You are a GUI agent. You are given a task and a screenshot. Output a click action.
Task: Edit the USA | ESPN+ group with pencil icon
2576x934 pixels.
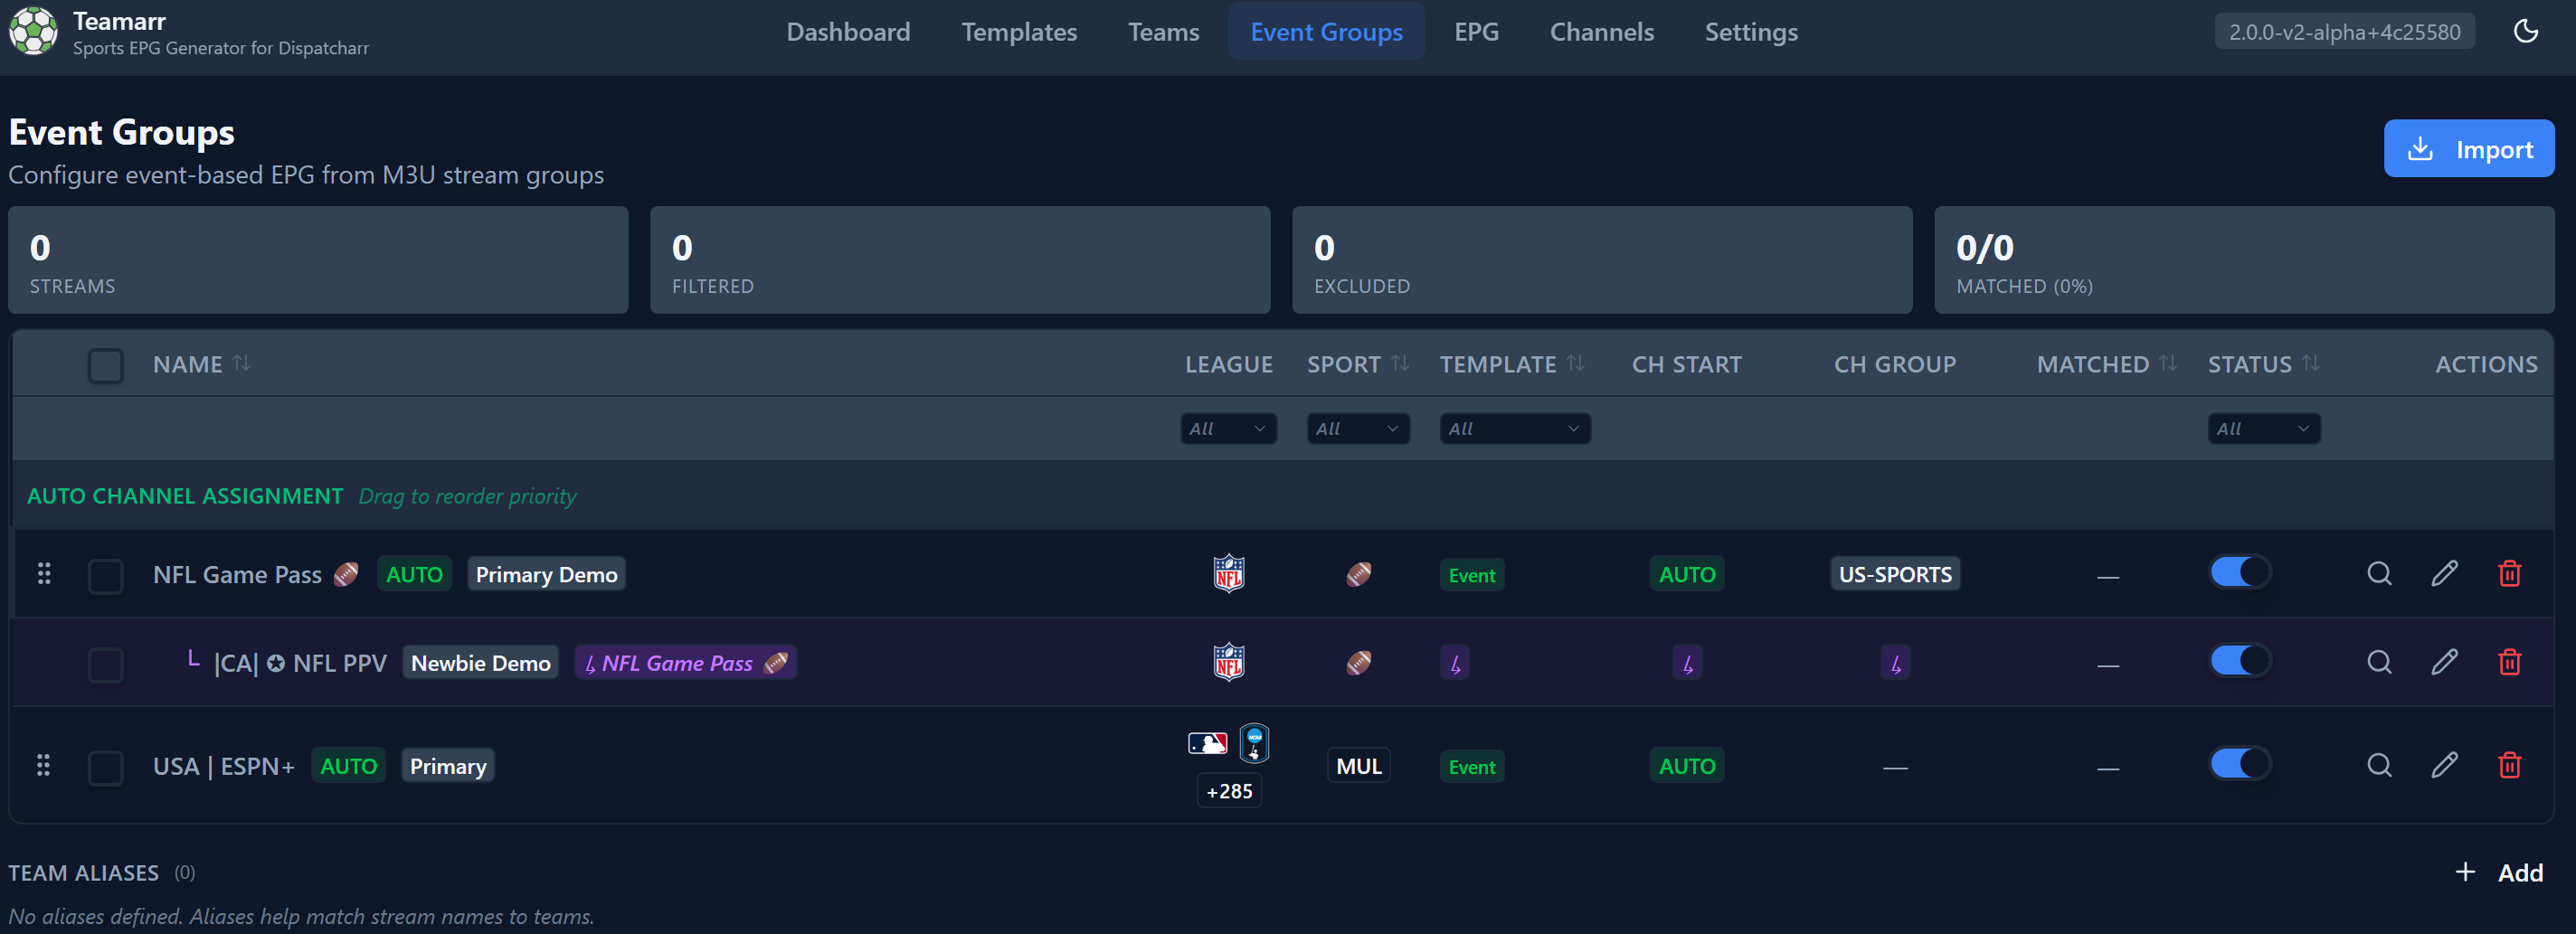click(2444, 766)
